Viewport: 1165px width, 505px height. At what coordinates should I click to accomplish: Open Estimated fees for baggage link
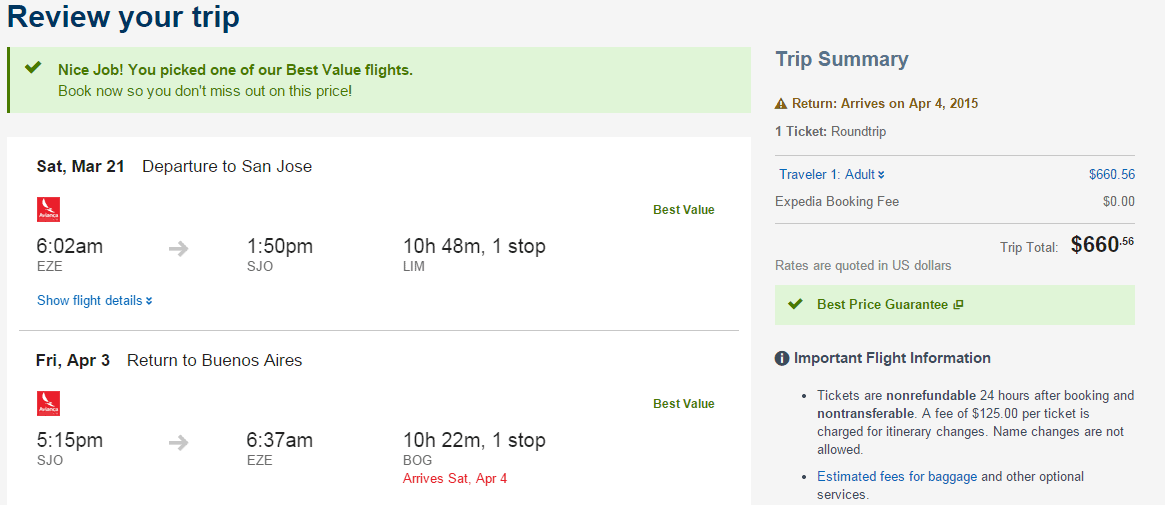point(897,477)
